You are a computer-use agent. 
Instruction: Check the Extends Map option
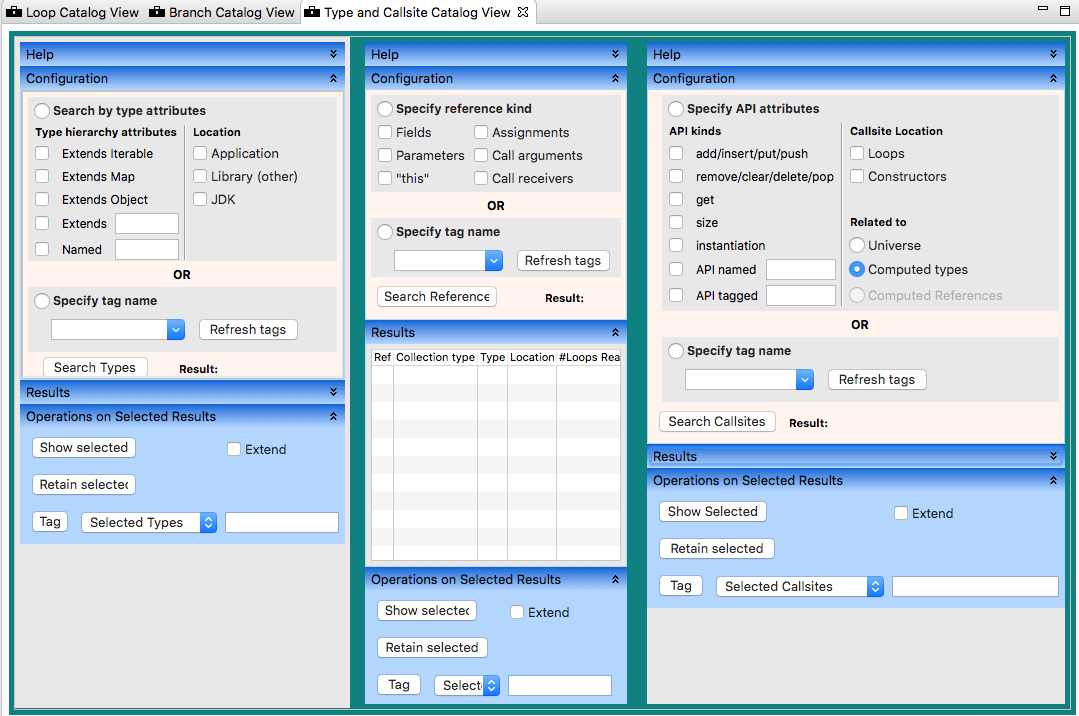coord(43,176)
